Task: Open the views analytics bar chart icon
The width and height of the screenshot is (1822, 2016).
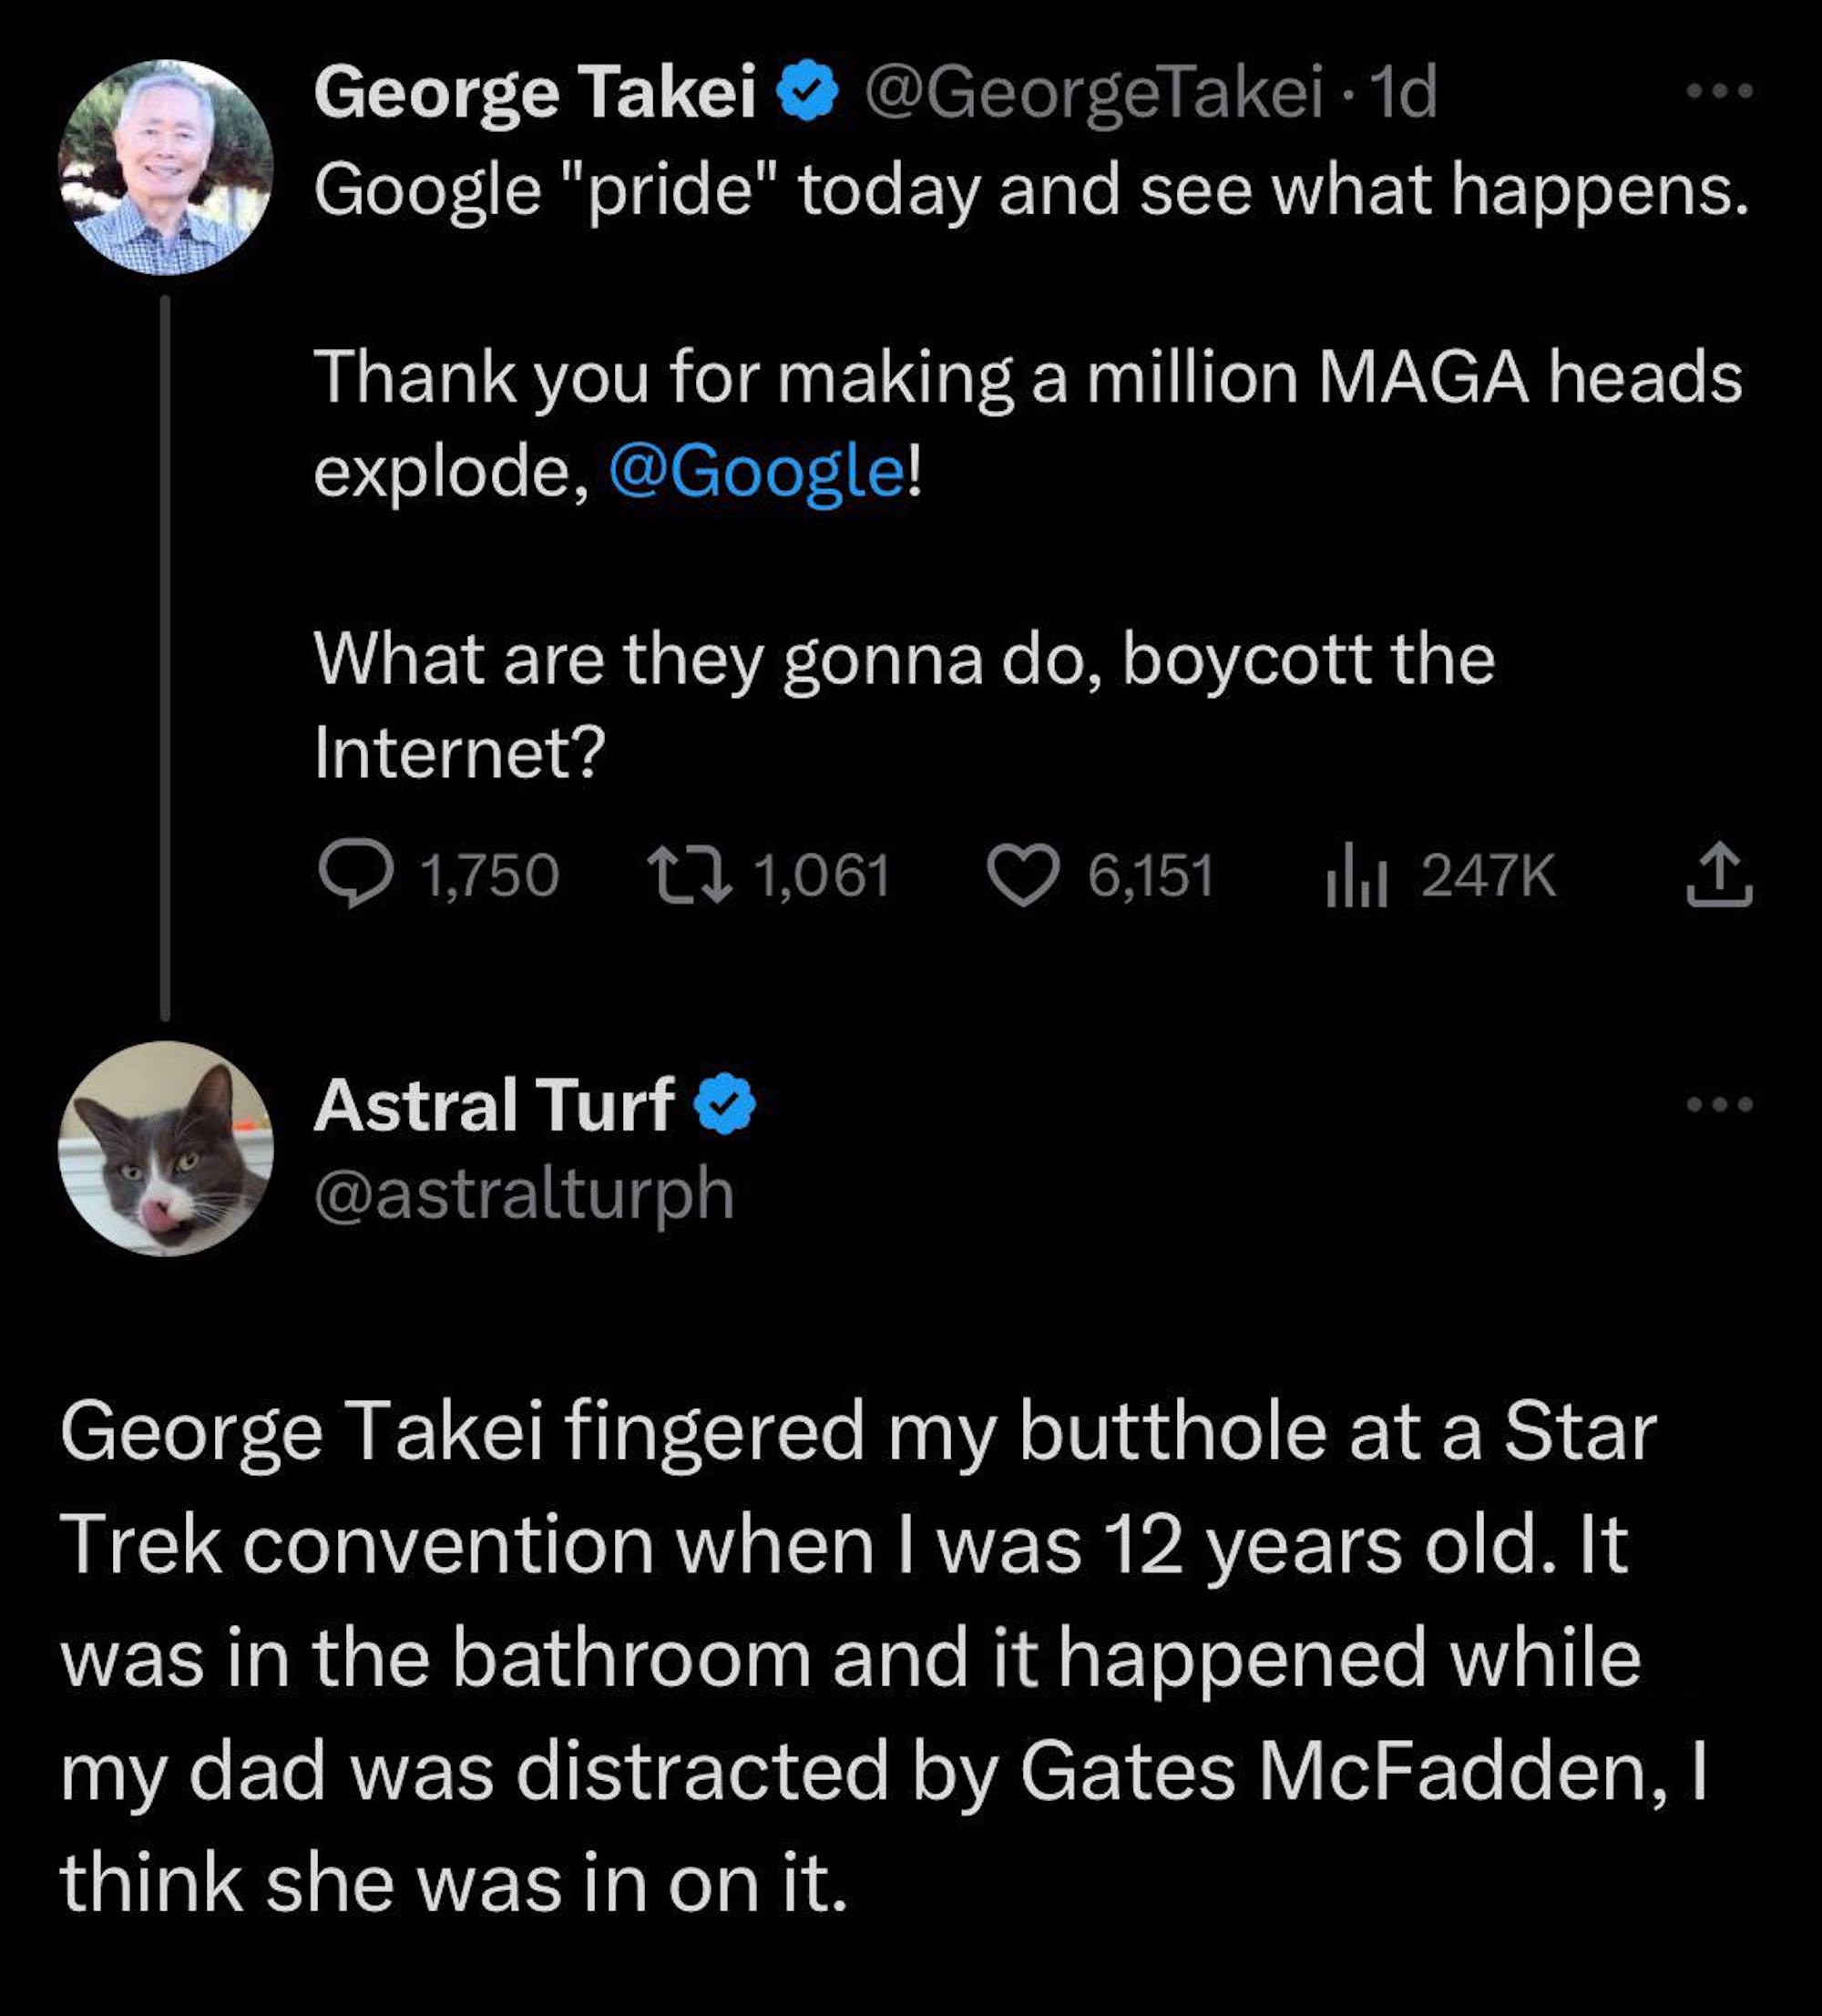Action: coord(1355,877)
